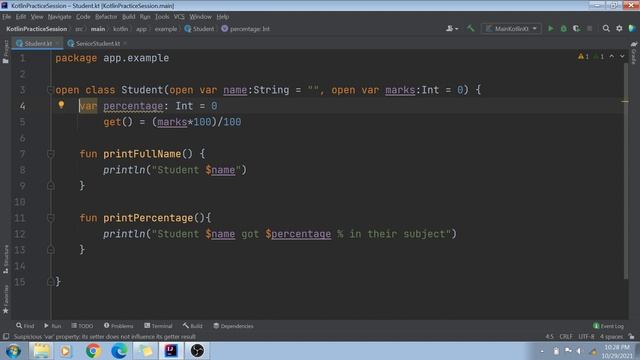Toggle the Gradle side panel

pos(634,52)
